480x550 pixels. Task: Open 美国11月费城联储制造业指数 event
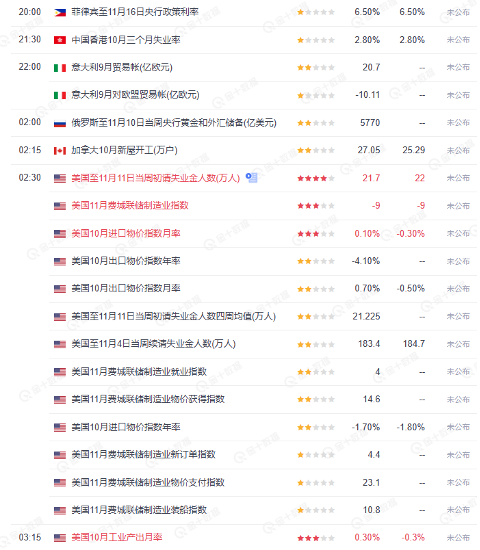coord(130,206)
